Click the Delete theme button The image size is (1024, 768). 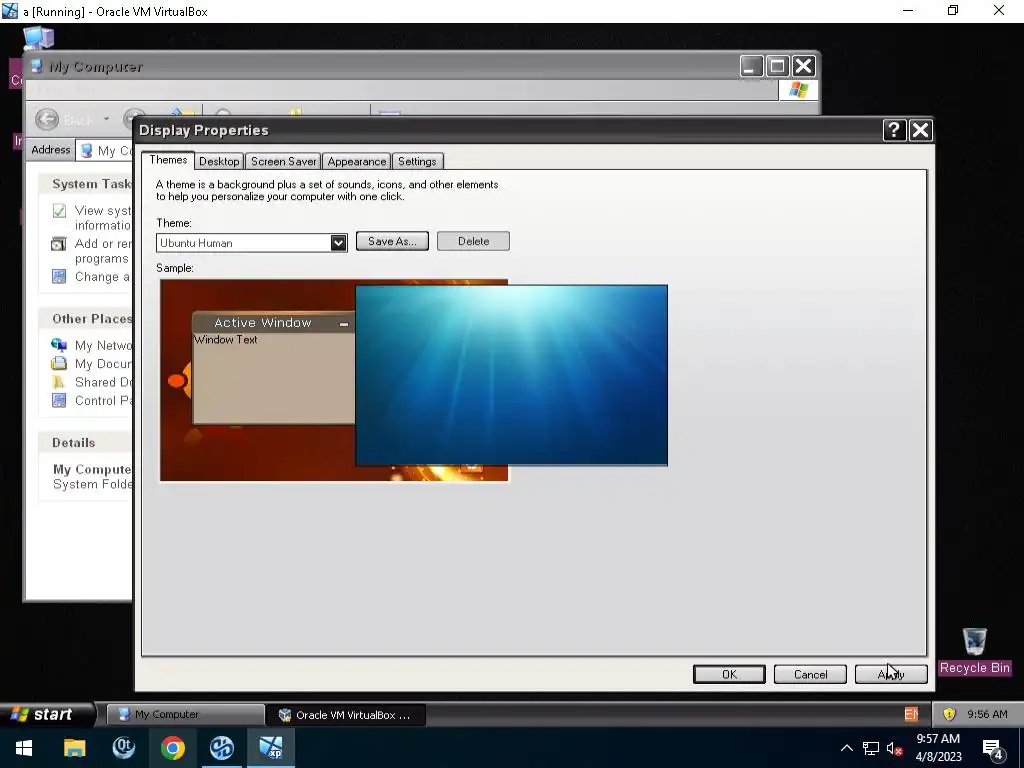473,241
